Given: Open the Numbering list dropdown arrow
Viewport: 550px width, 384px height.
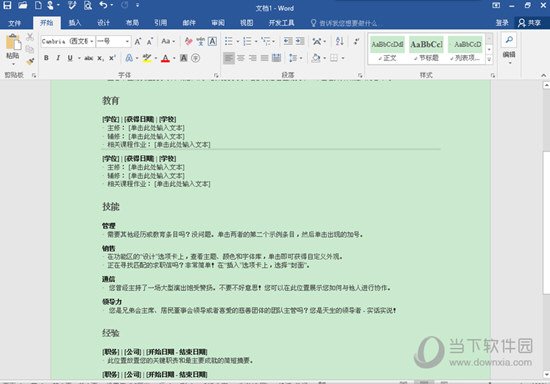Looking at the screenshot, I should click(256, 42).
